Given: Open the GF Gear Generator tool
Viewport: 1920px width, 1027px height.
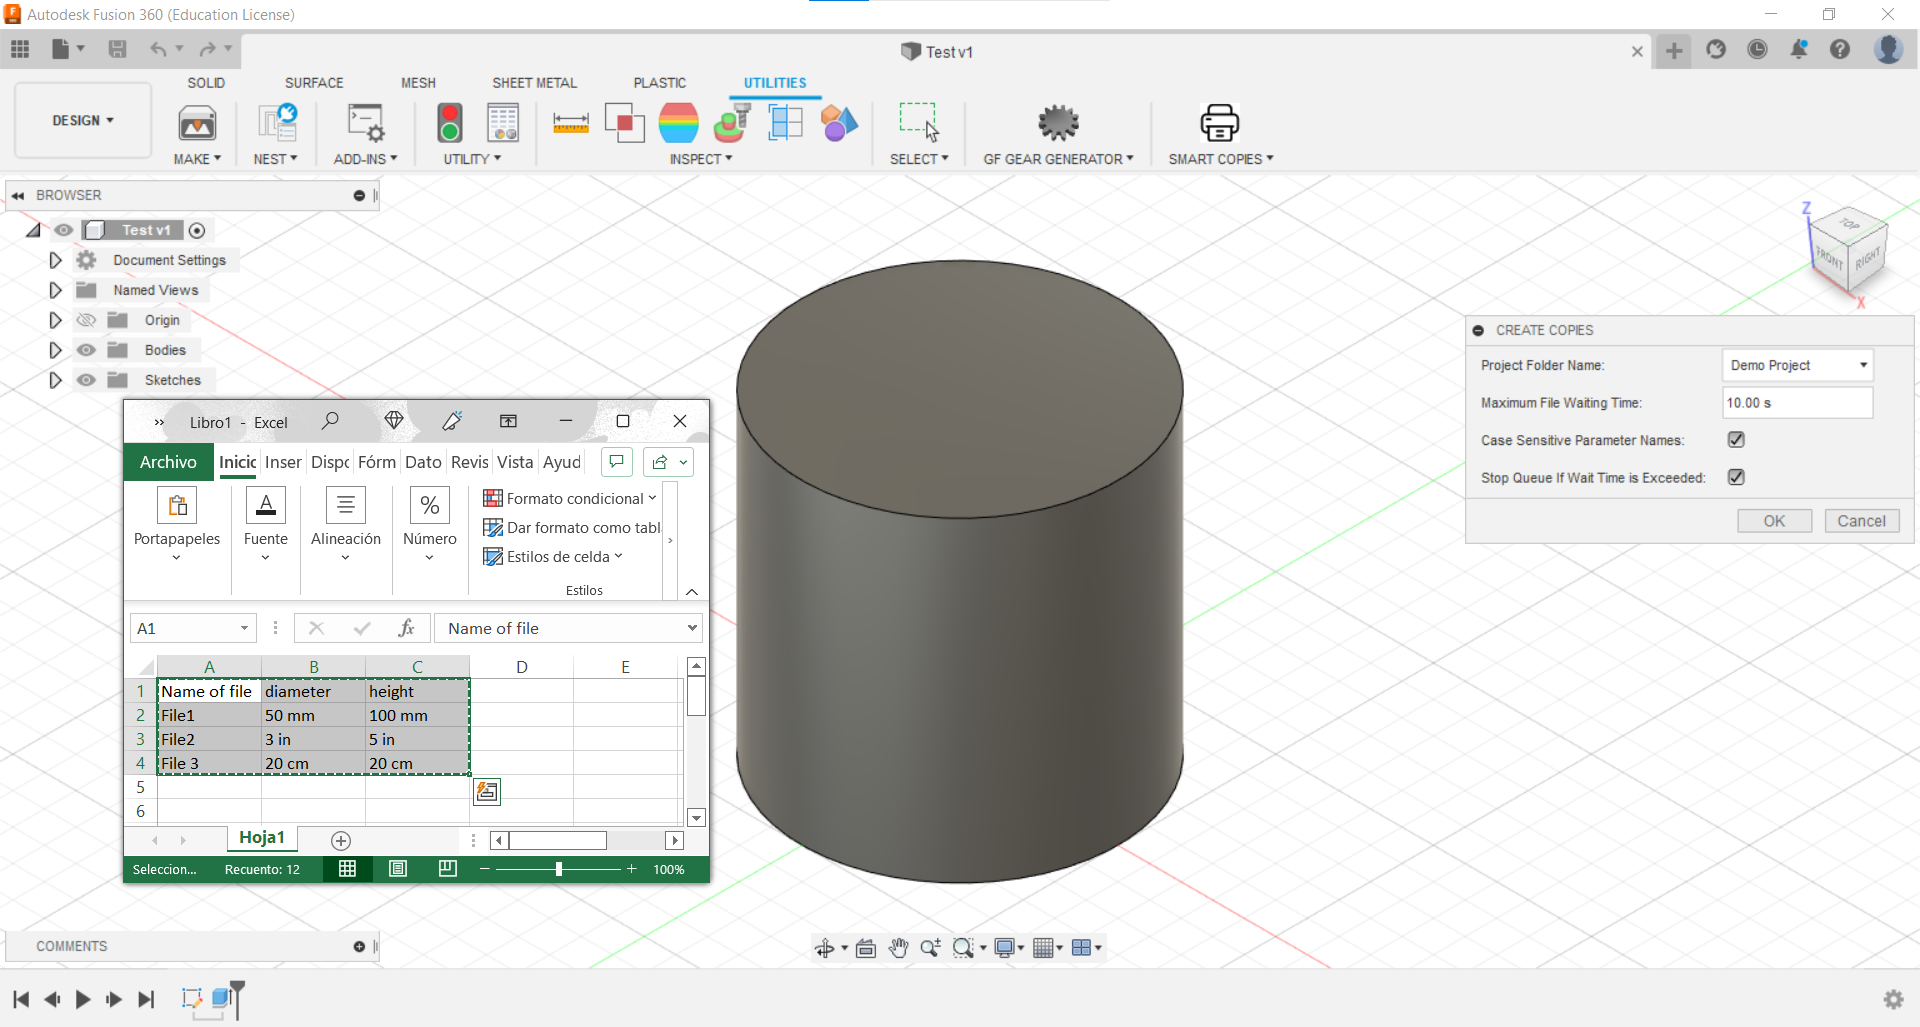Looking at the screenshot, I should [1058, 123].
